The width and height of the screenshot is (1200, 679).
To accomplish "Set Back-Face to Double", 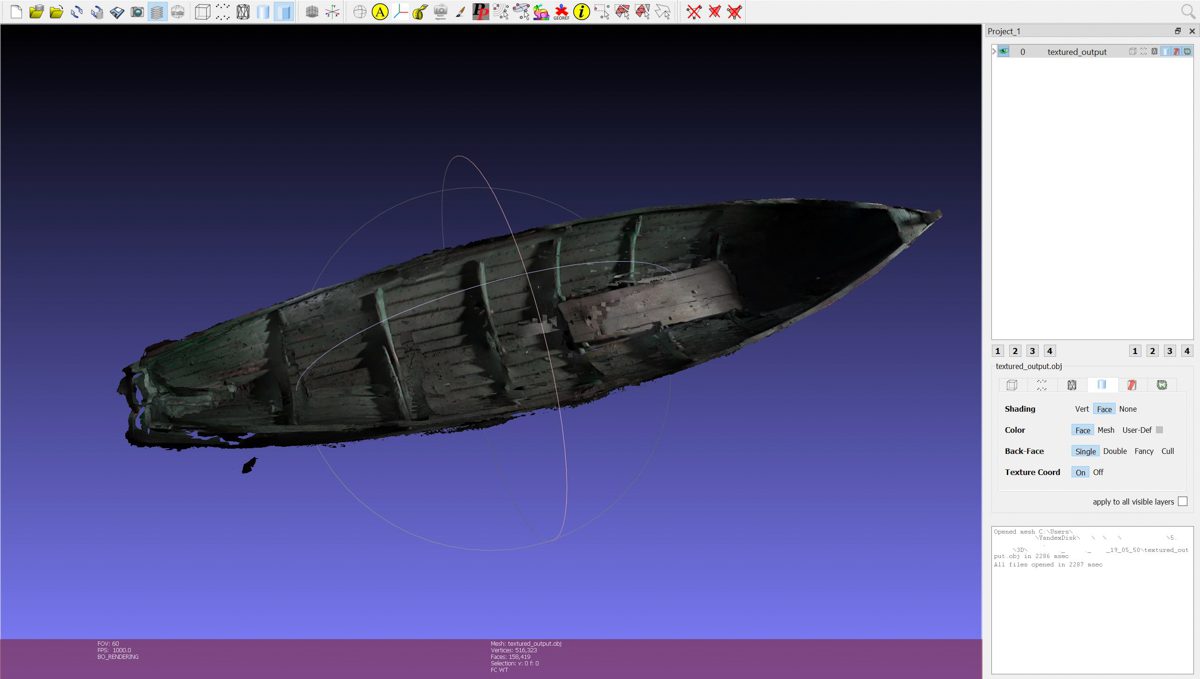I will point(1114,451).
